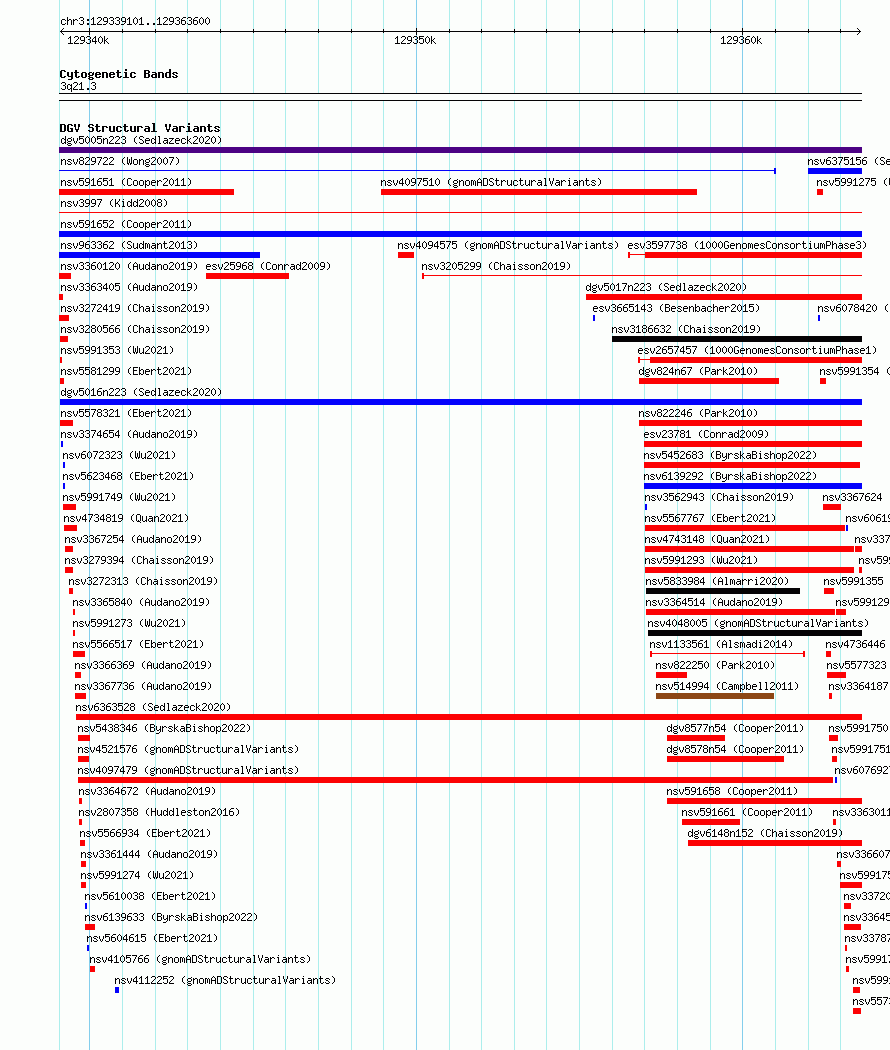Select nsv5581299 (Ebert2021) variant
Image resolution: width=890 pixels, height=1050 pixels.
(126, 371)
